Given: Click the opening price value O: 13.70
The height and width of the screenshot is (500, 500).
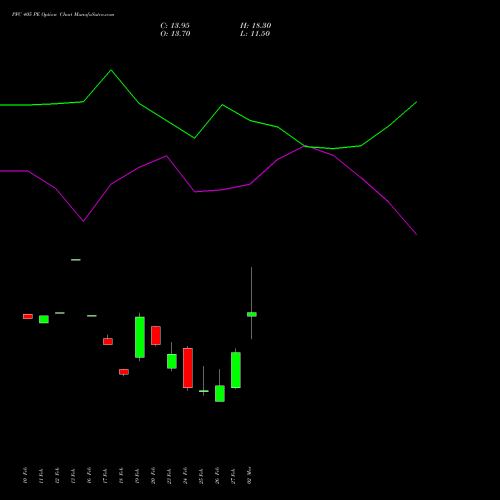Looking at the screenshot, I should 175,34.
